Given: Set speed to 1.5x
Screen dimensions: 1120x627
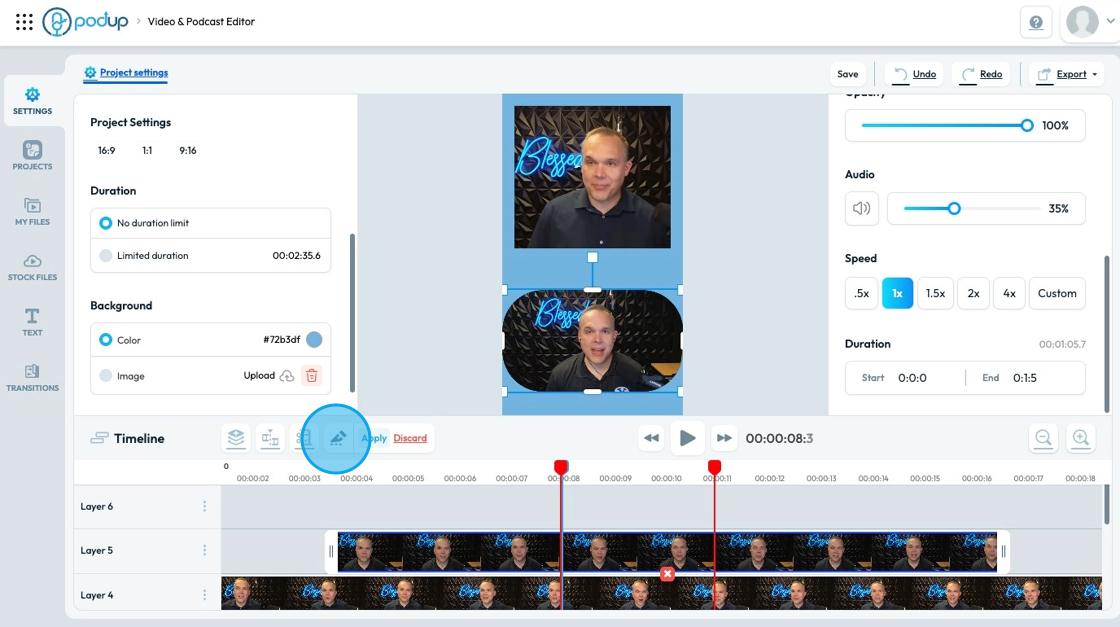Looking at the screenshot, I should point(935,294).
